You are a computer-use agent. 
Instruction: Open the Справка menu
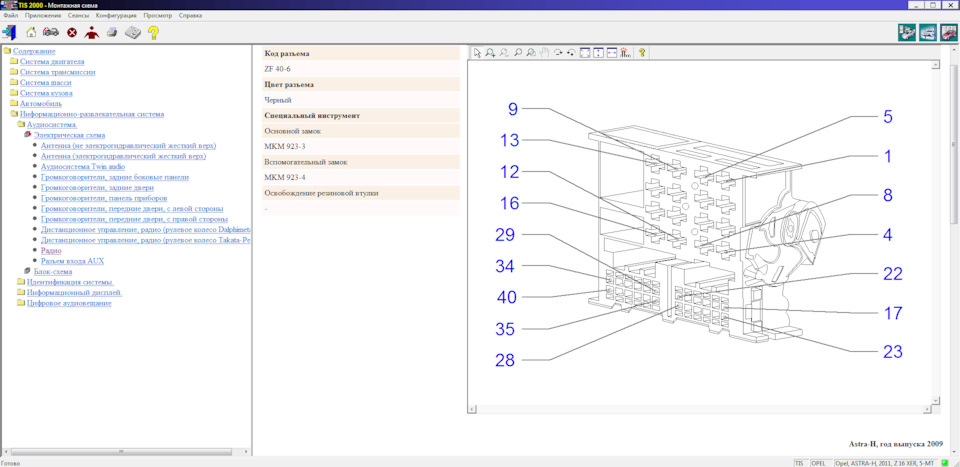(x=190, y=15)
